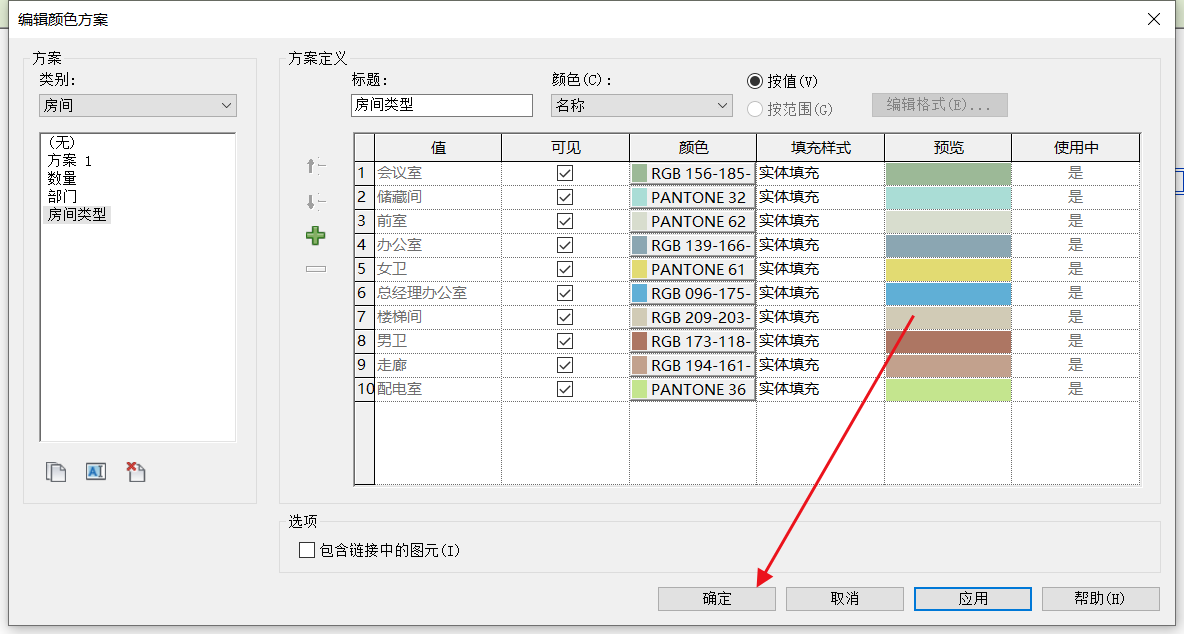Click the 确定 button

pyautogui.click(x=717, y=598)
